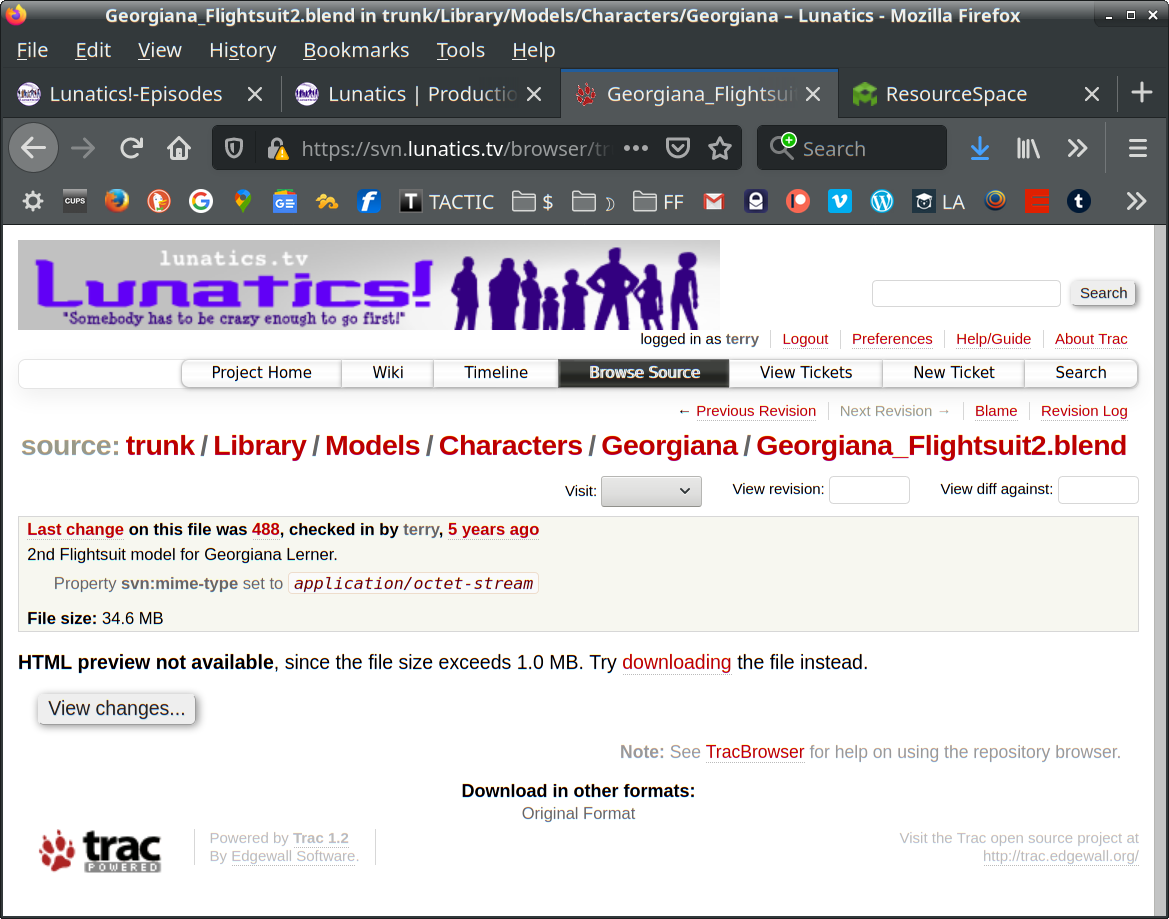Image resolution: width=1169 pixels, height=919 pixels.
Task: Close the Lunatics!-Episodes tab
Action: click(x=255, y=94)
